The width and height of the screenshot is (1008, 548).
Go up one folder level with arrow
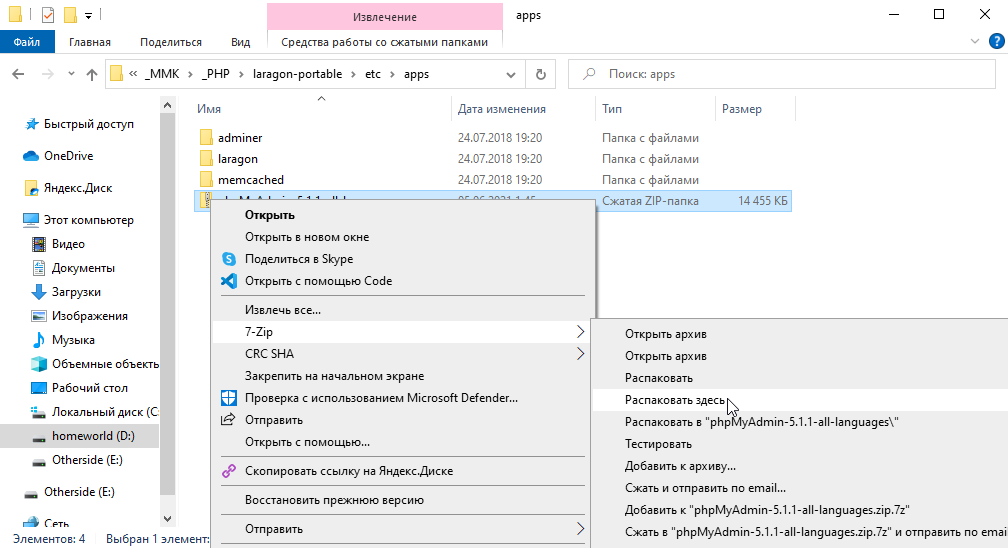click(x=92, y=74)
